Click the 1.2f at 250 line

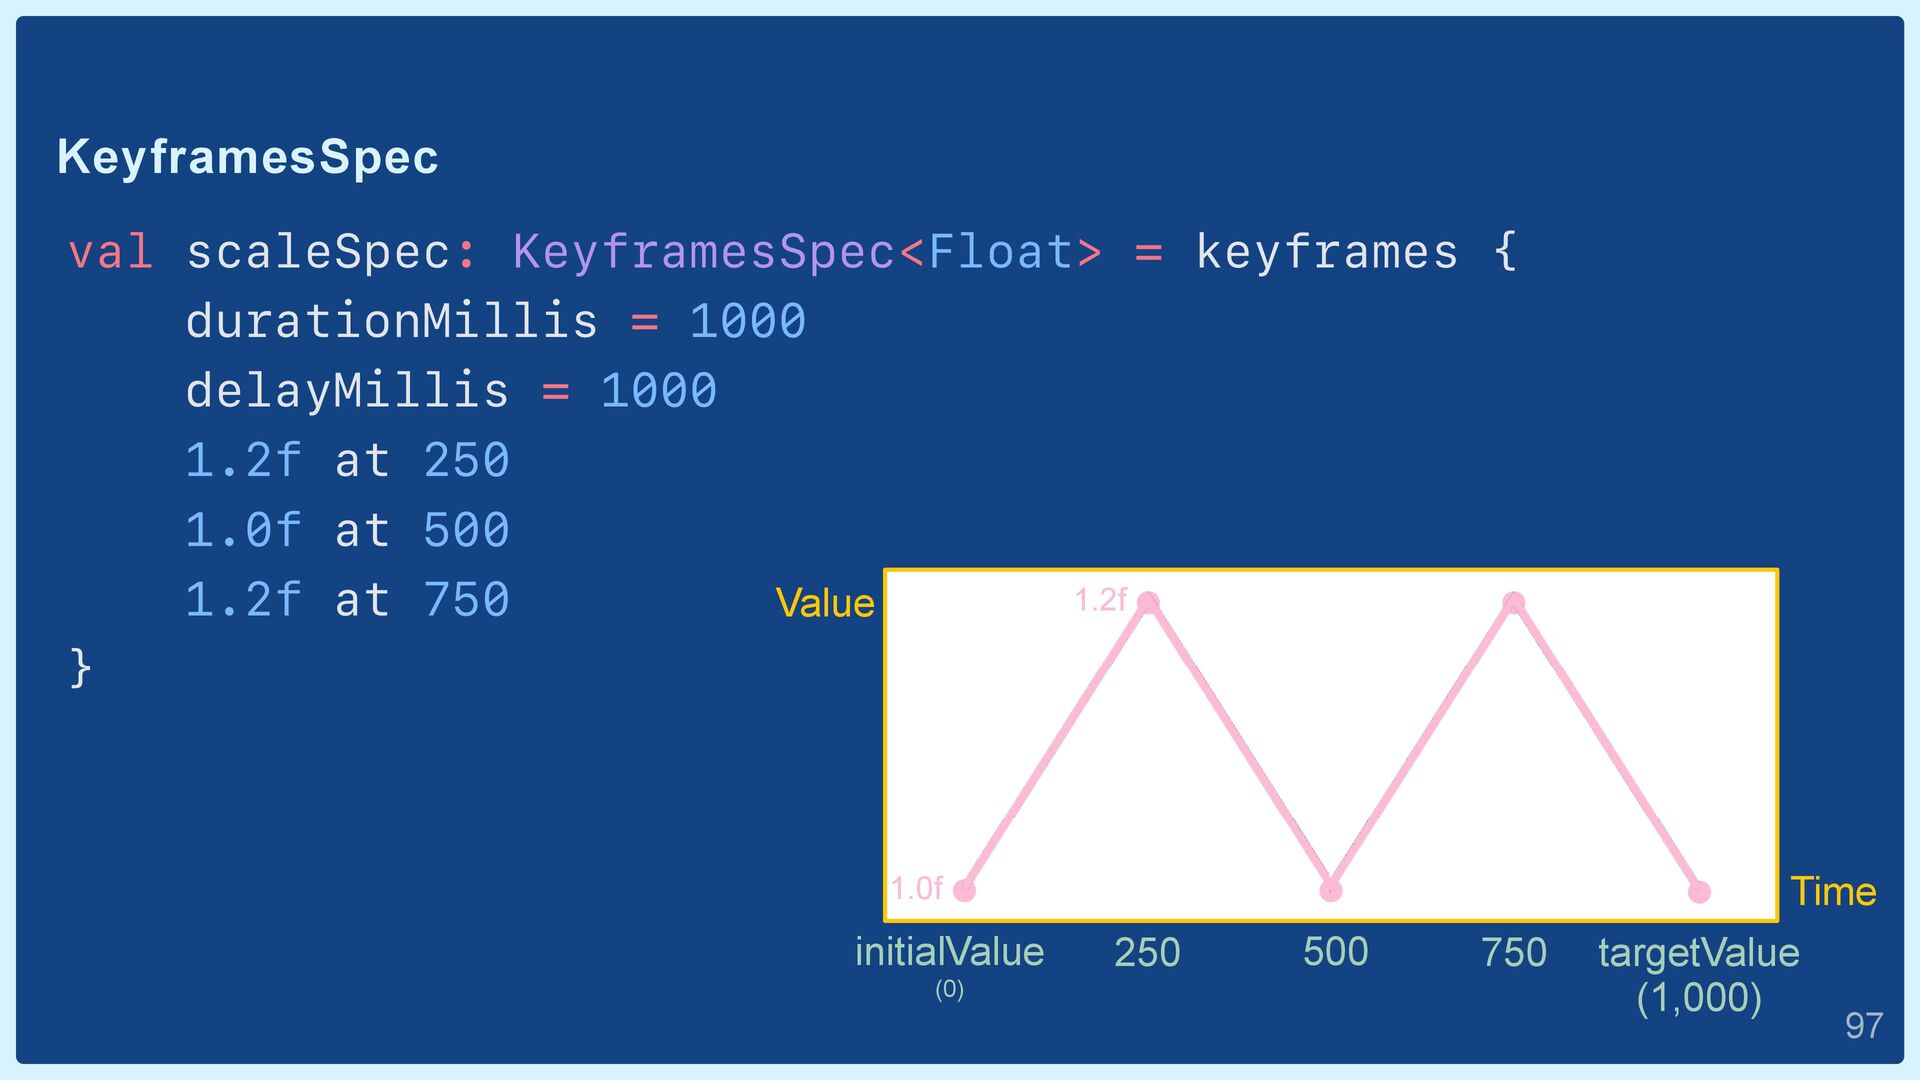(x=347, y=460)
